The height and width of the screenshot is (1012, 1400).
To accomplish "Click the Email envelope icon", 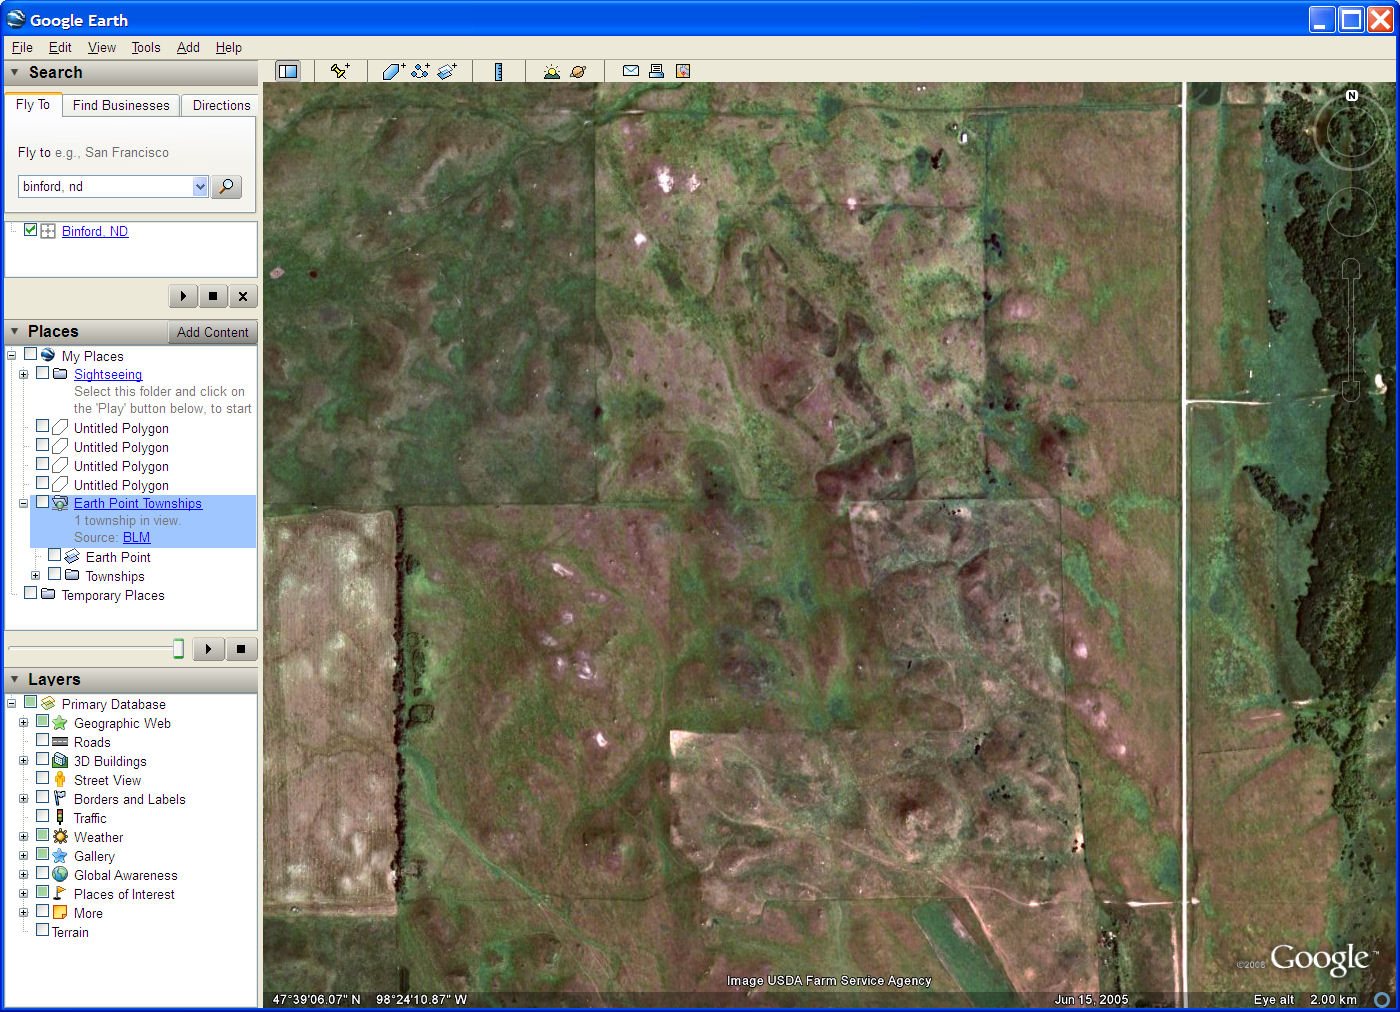I will (x=631, y=71).
